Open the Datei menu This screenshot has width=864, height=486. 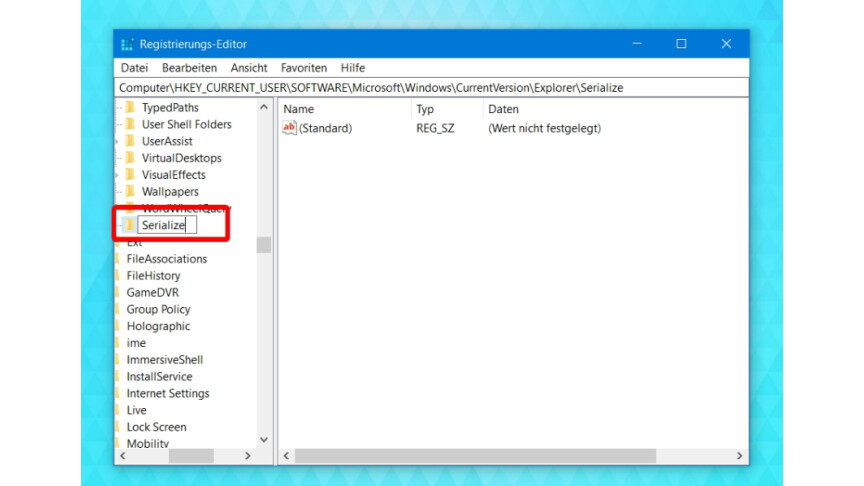point(134,68)
